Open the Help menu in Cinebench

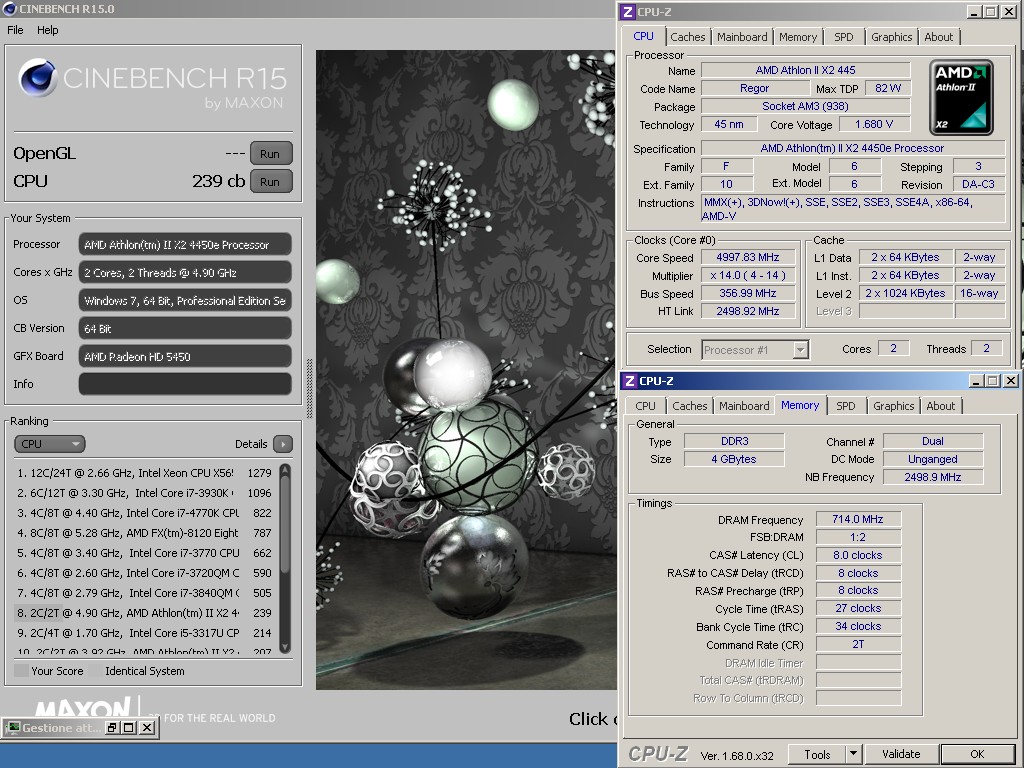point(47,30)
